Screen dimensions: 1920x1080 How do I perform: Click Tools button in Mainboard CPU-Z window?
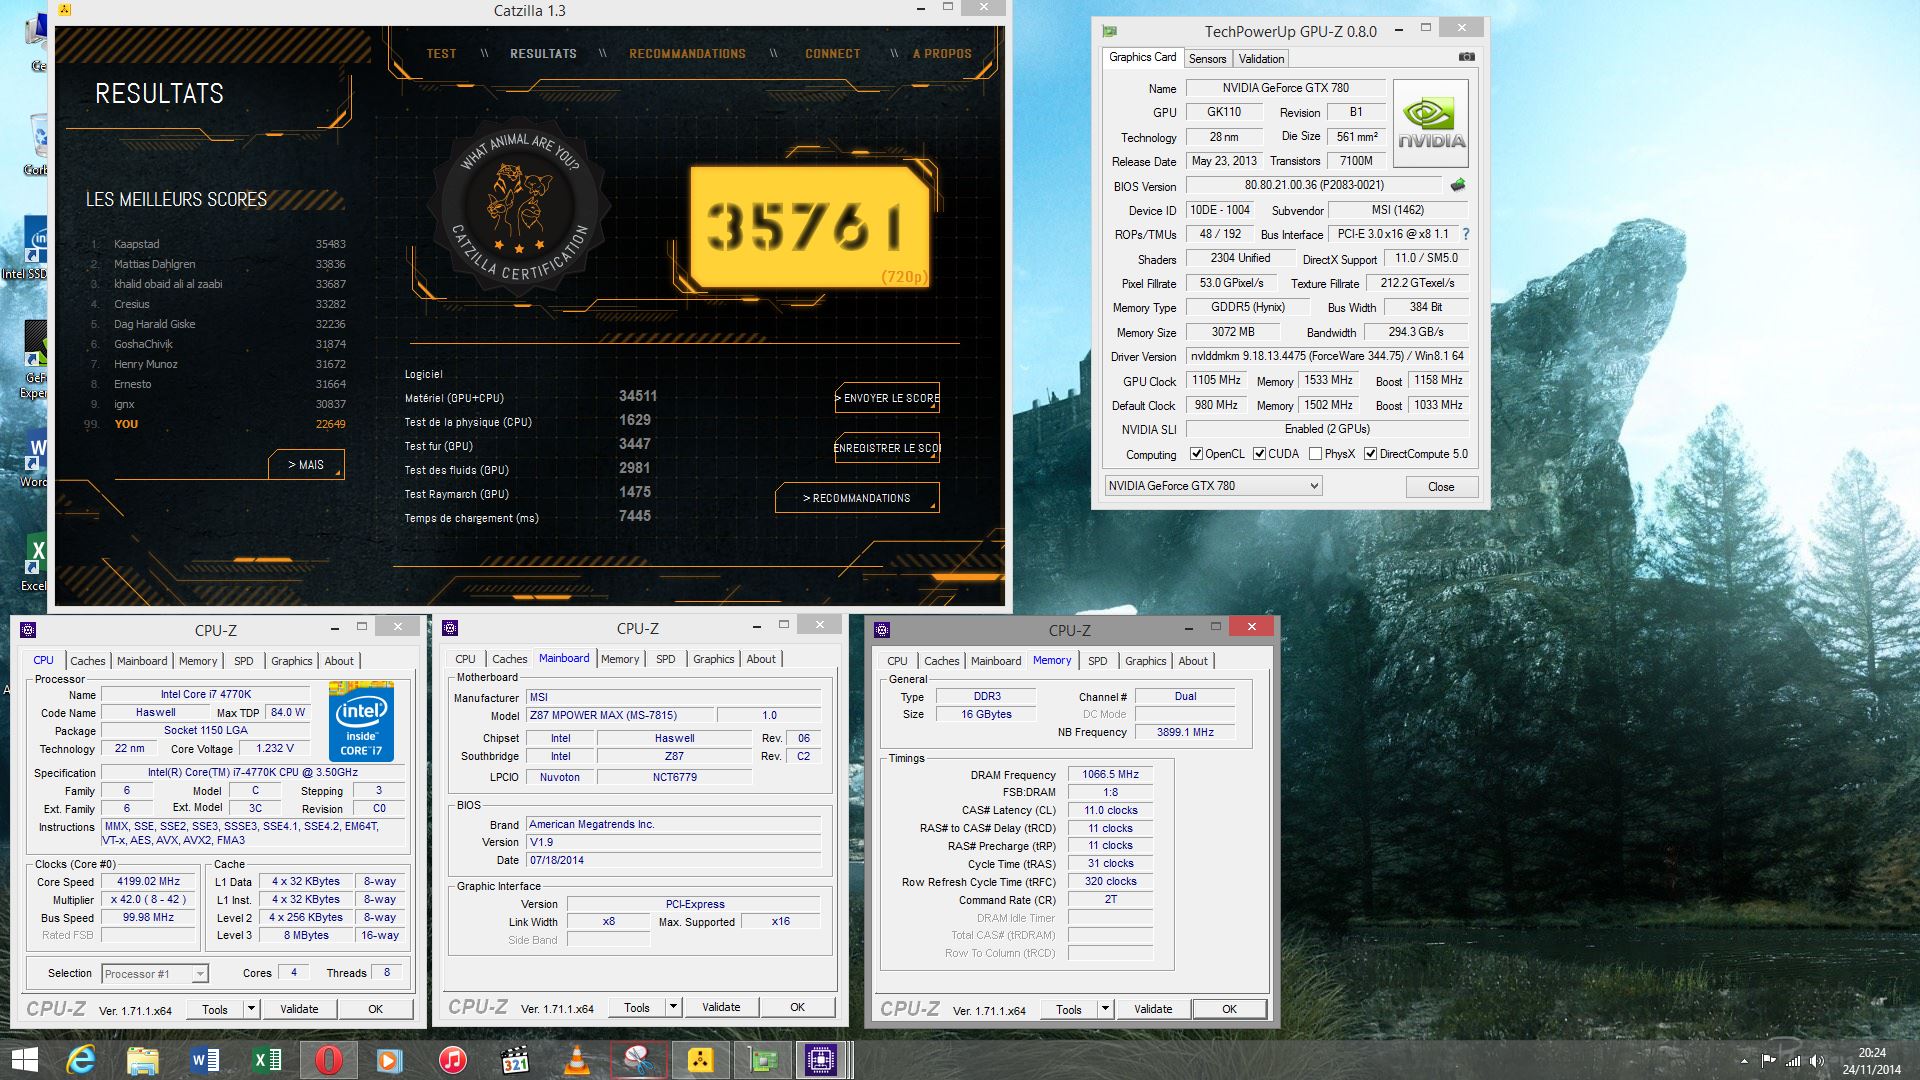pyautogui.click(x=637, y=1008)
